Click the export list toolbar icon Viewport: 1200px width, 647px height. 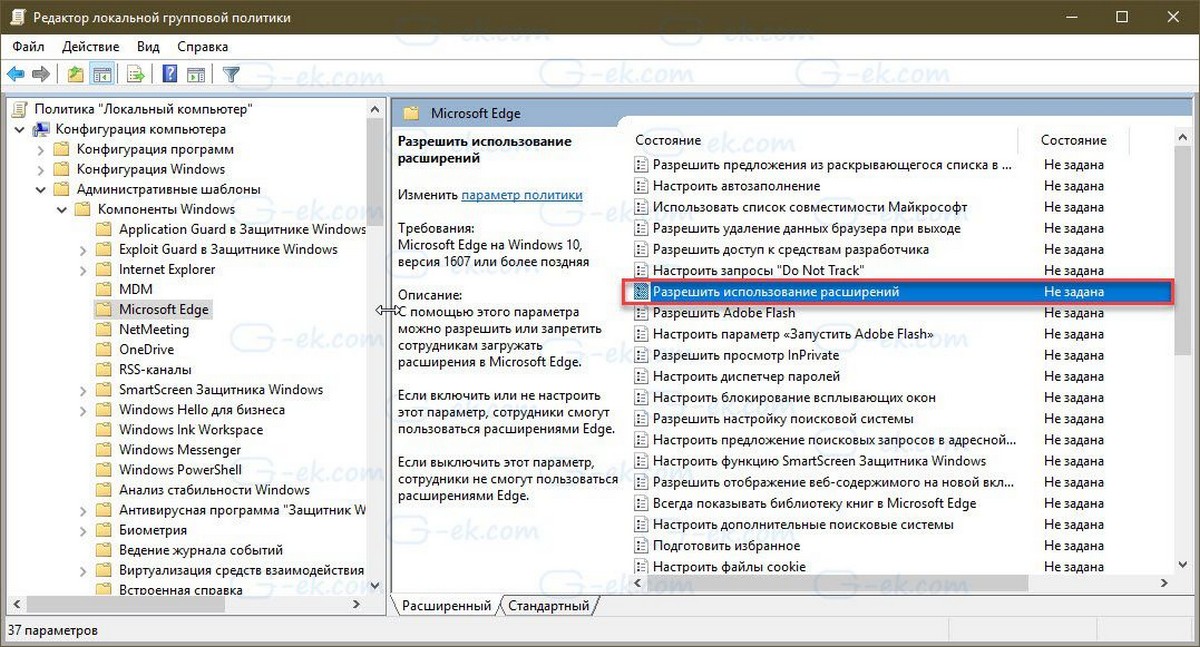point(136,74)
